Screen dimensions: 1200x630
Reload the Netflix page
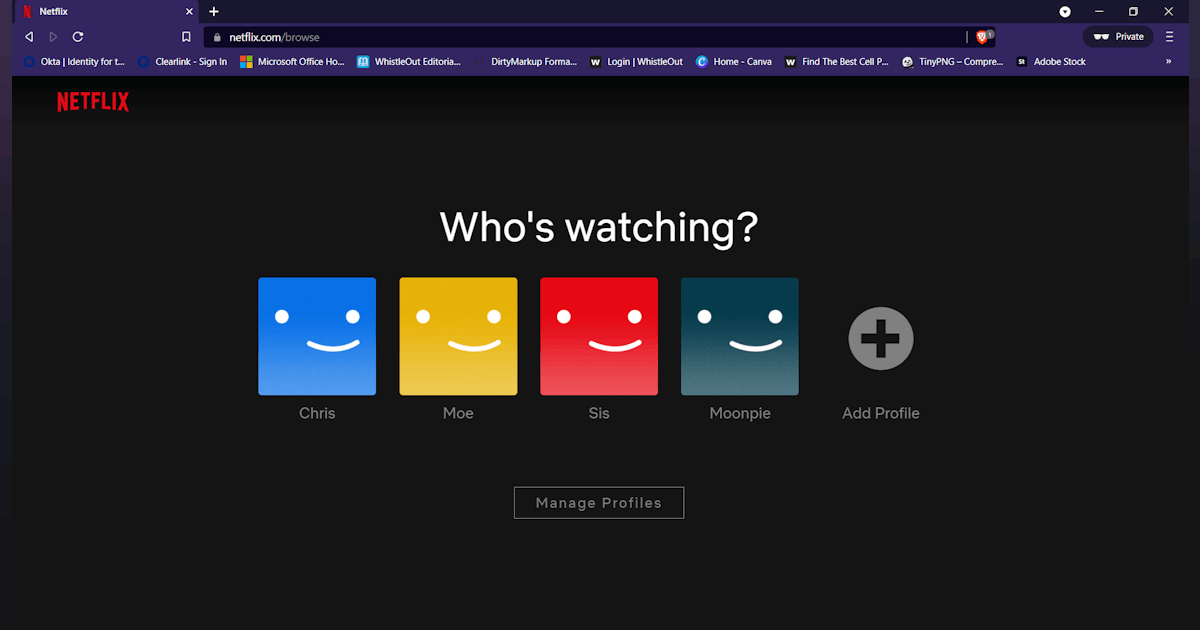pyautogui.click(x=78, y=36)
